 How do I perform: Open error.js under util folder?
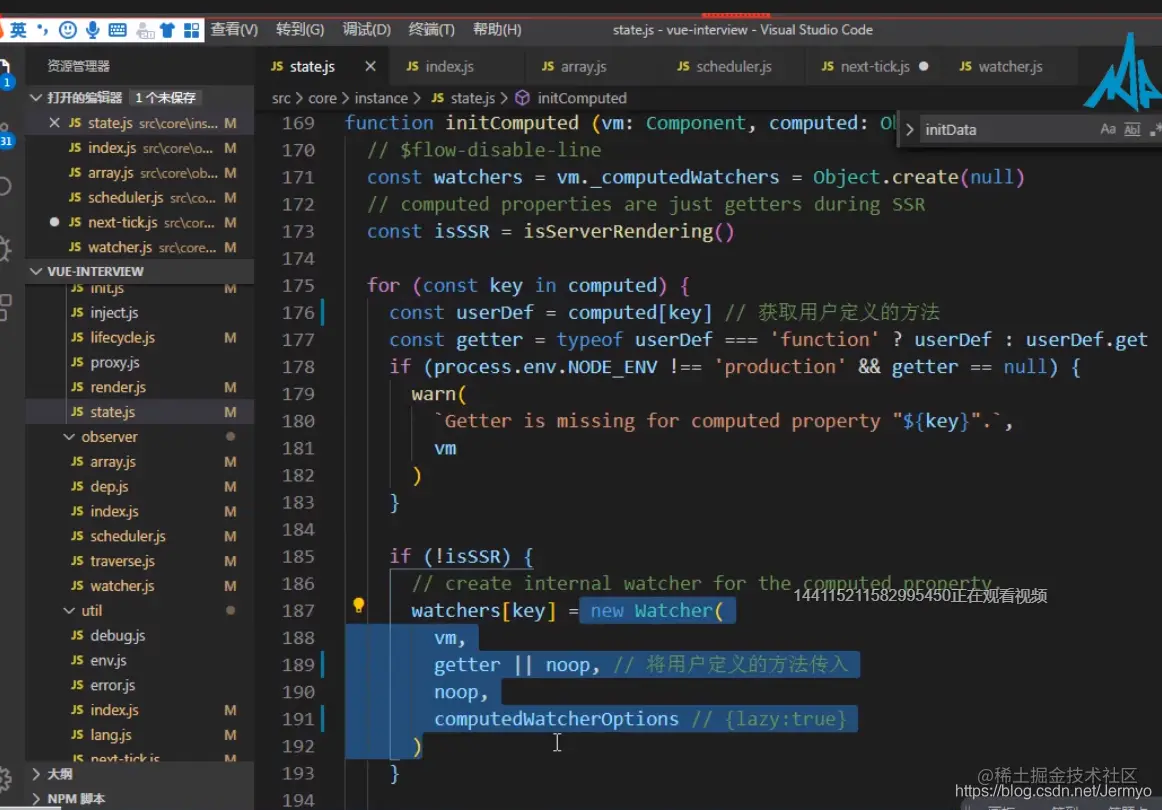(x=140, y=685)
